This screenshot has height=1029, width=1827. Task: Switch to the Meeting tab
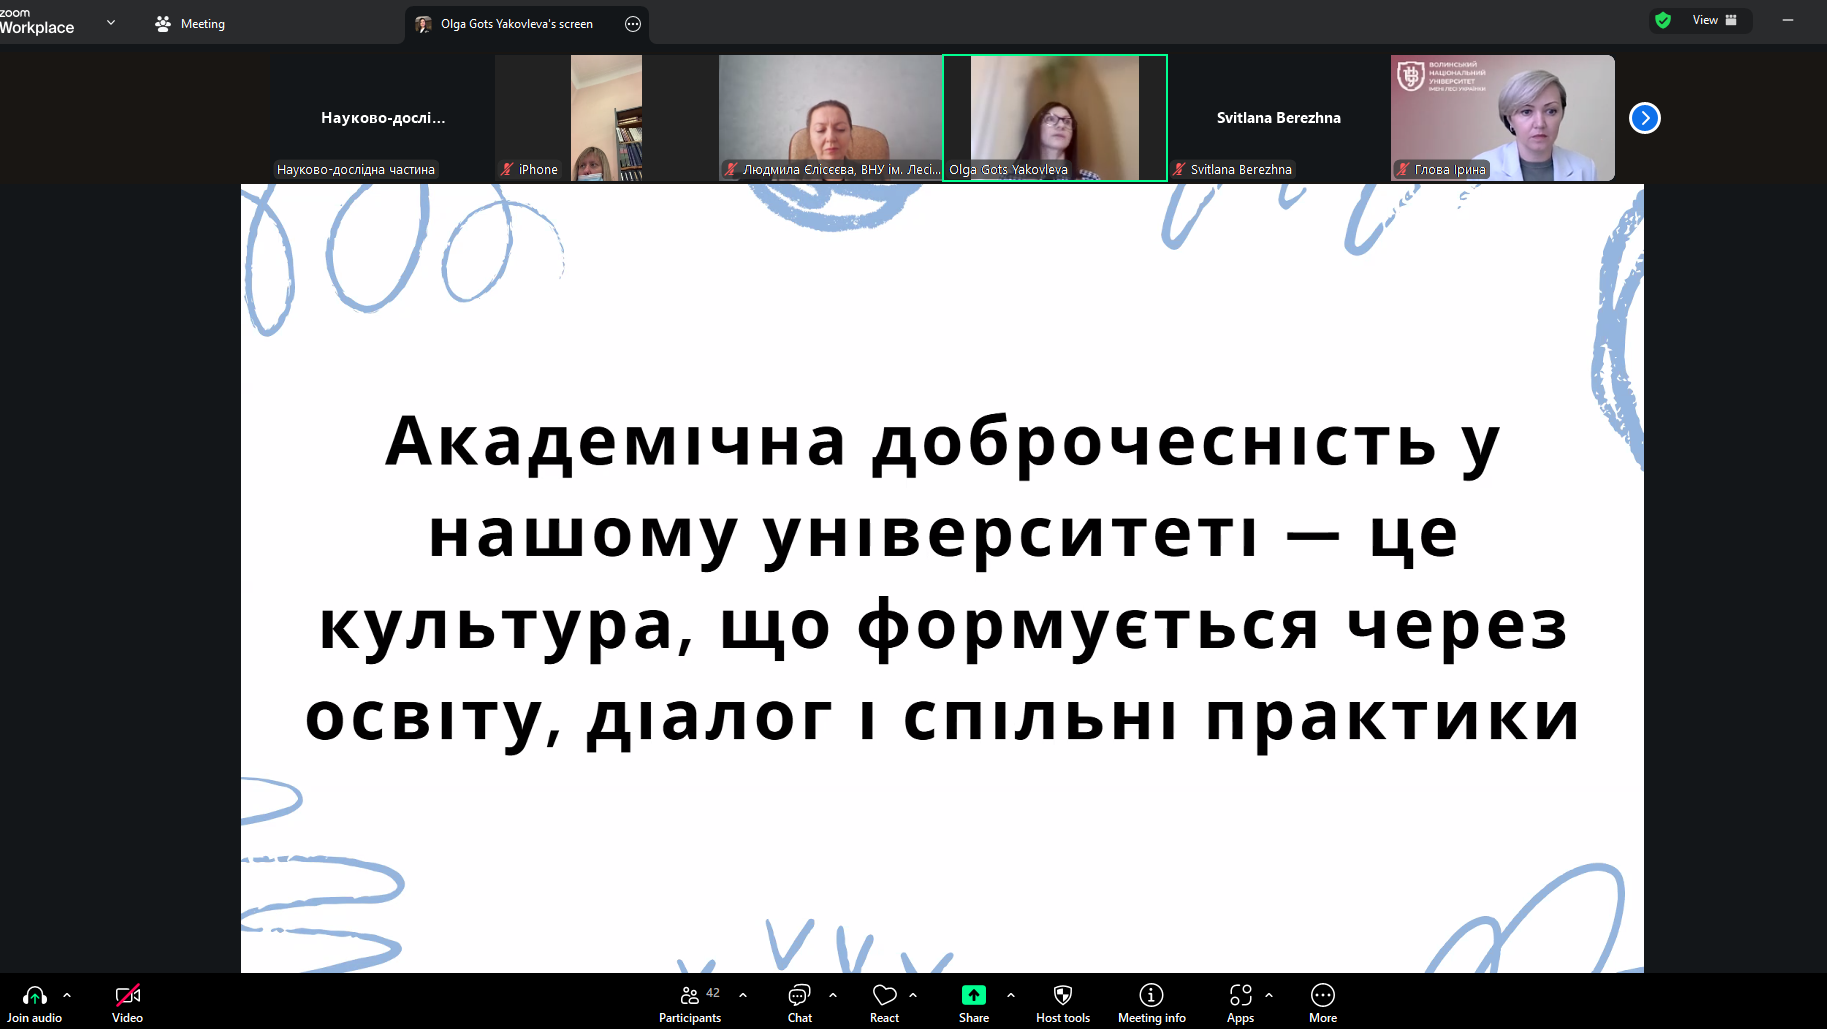[x=191, y=24]
